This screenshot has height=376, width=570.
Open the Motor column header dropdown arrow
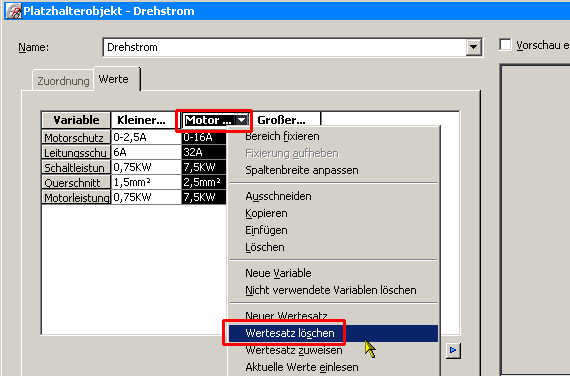tap(242, 120)
